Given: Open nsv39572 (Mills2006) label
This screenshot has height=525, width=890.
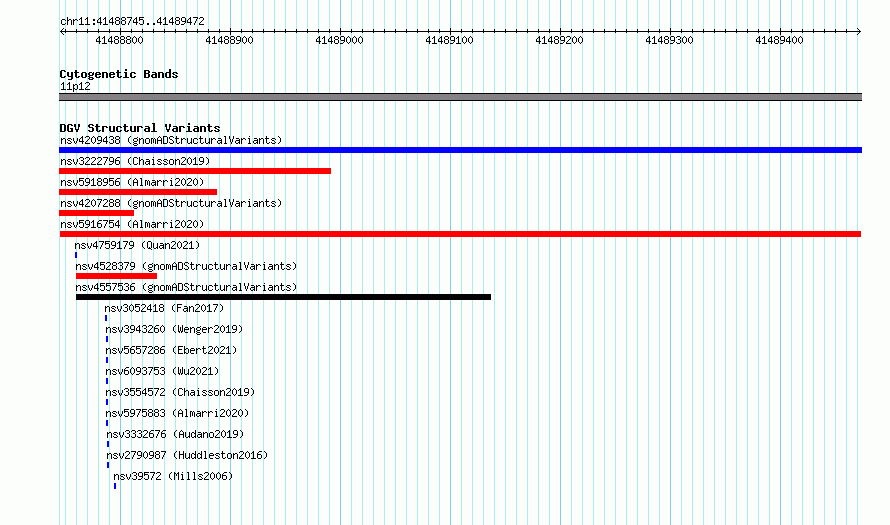Looking at the screenshot, I should [x=173, y=476].
